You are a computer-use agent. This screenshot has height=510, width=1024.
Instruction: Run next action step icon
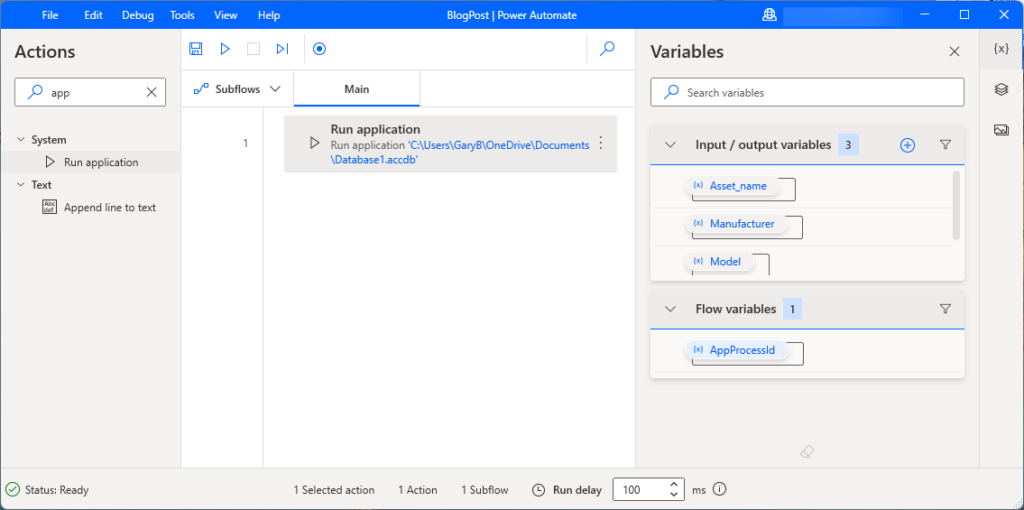[x=282, y=49]
